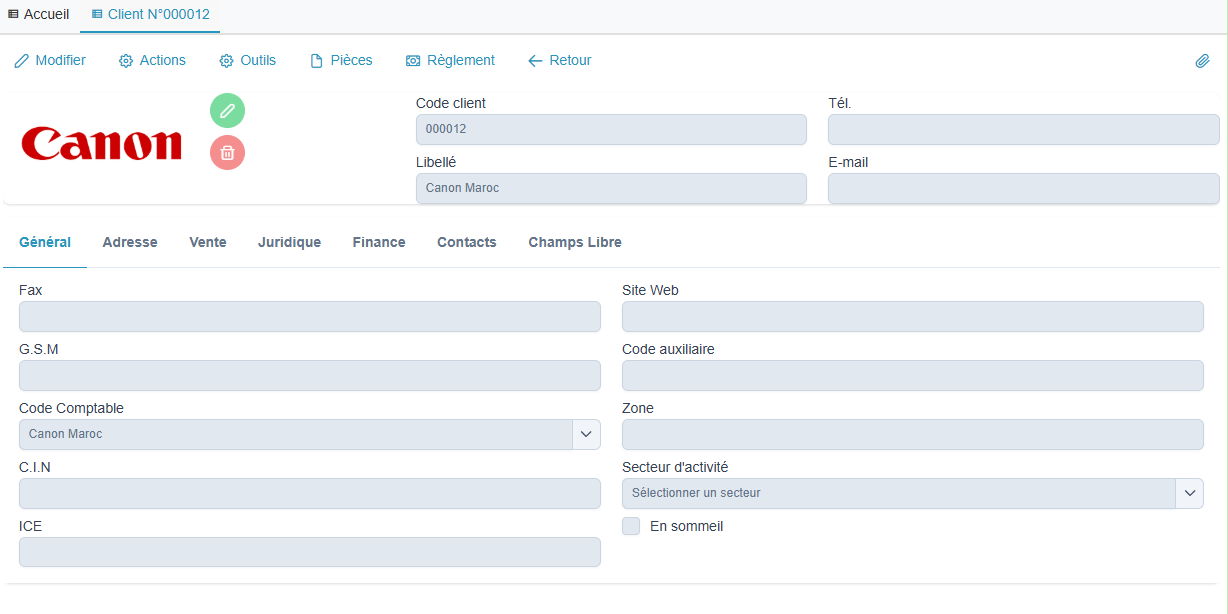Delete the Canon logo with the red trash icon
This screenshot has height=614, width=1228.
(x=227, y=152)
